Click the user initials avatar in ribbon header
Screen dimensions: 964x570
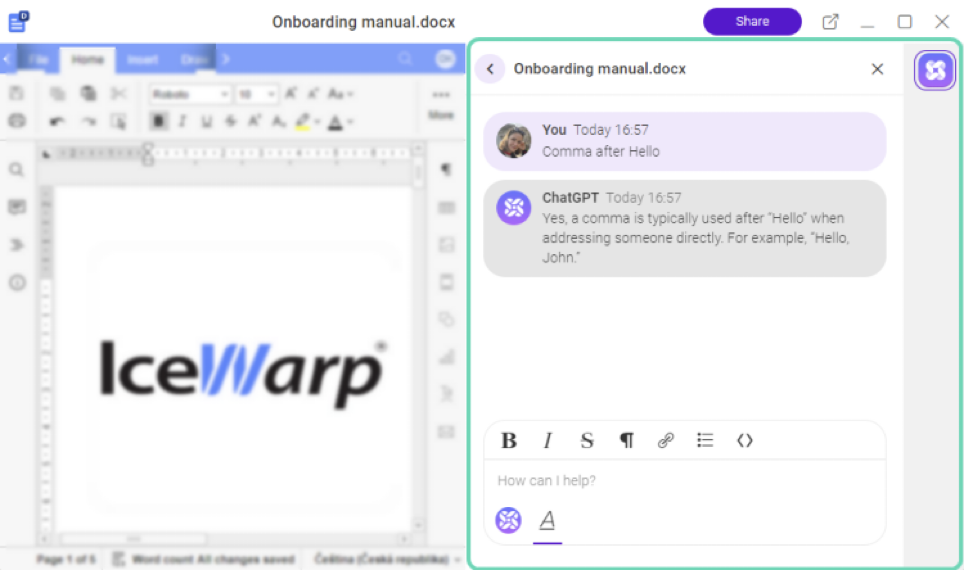445,59
